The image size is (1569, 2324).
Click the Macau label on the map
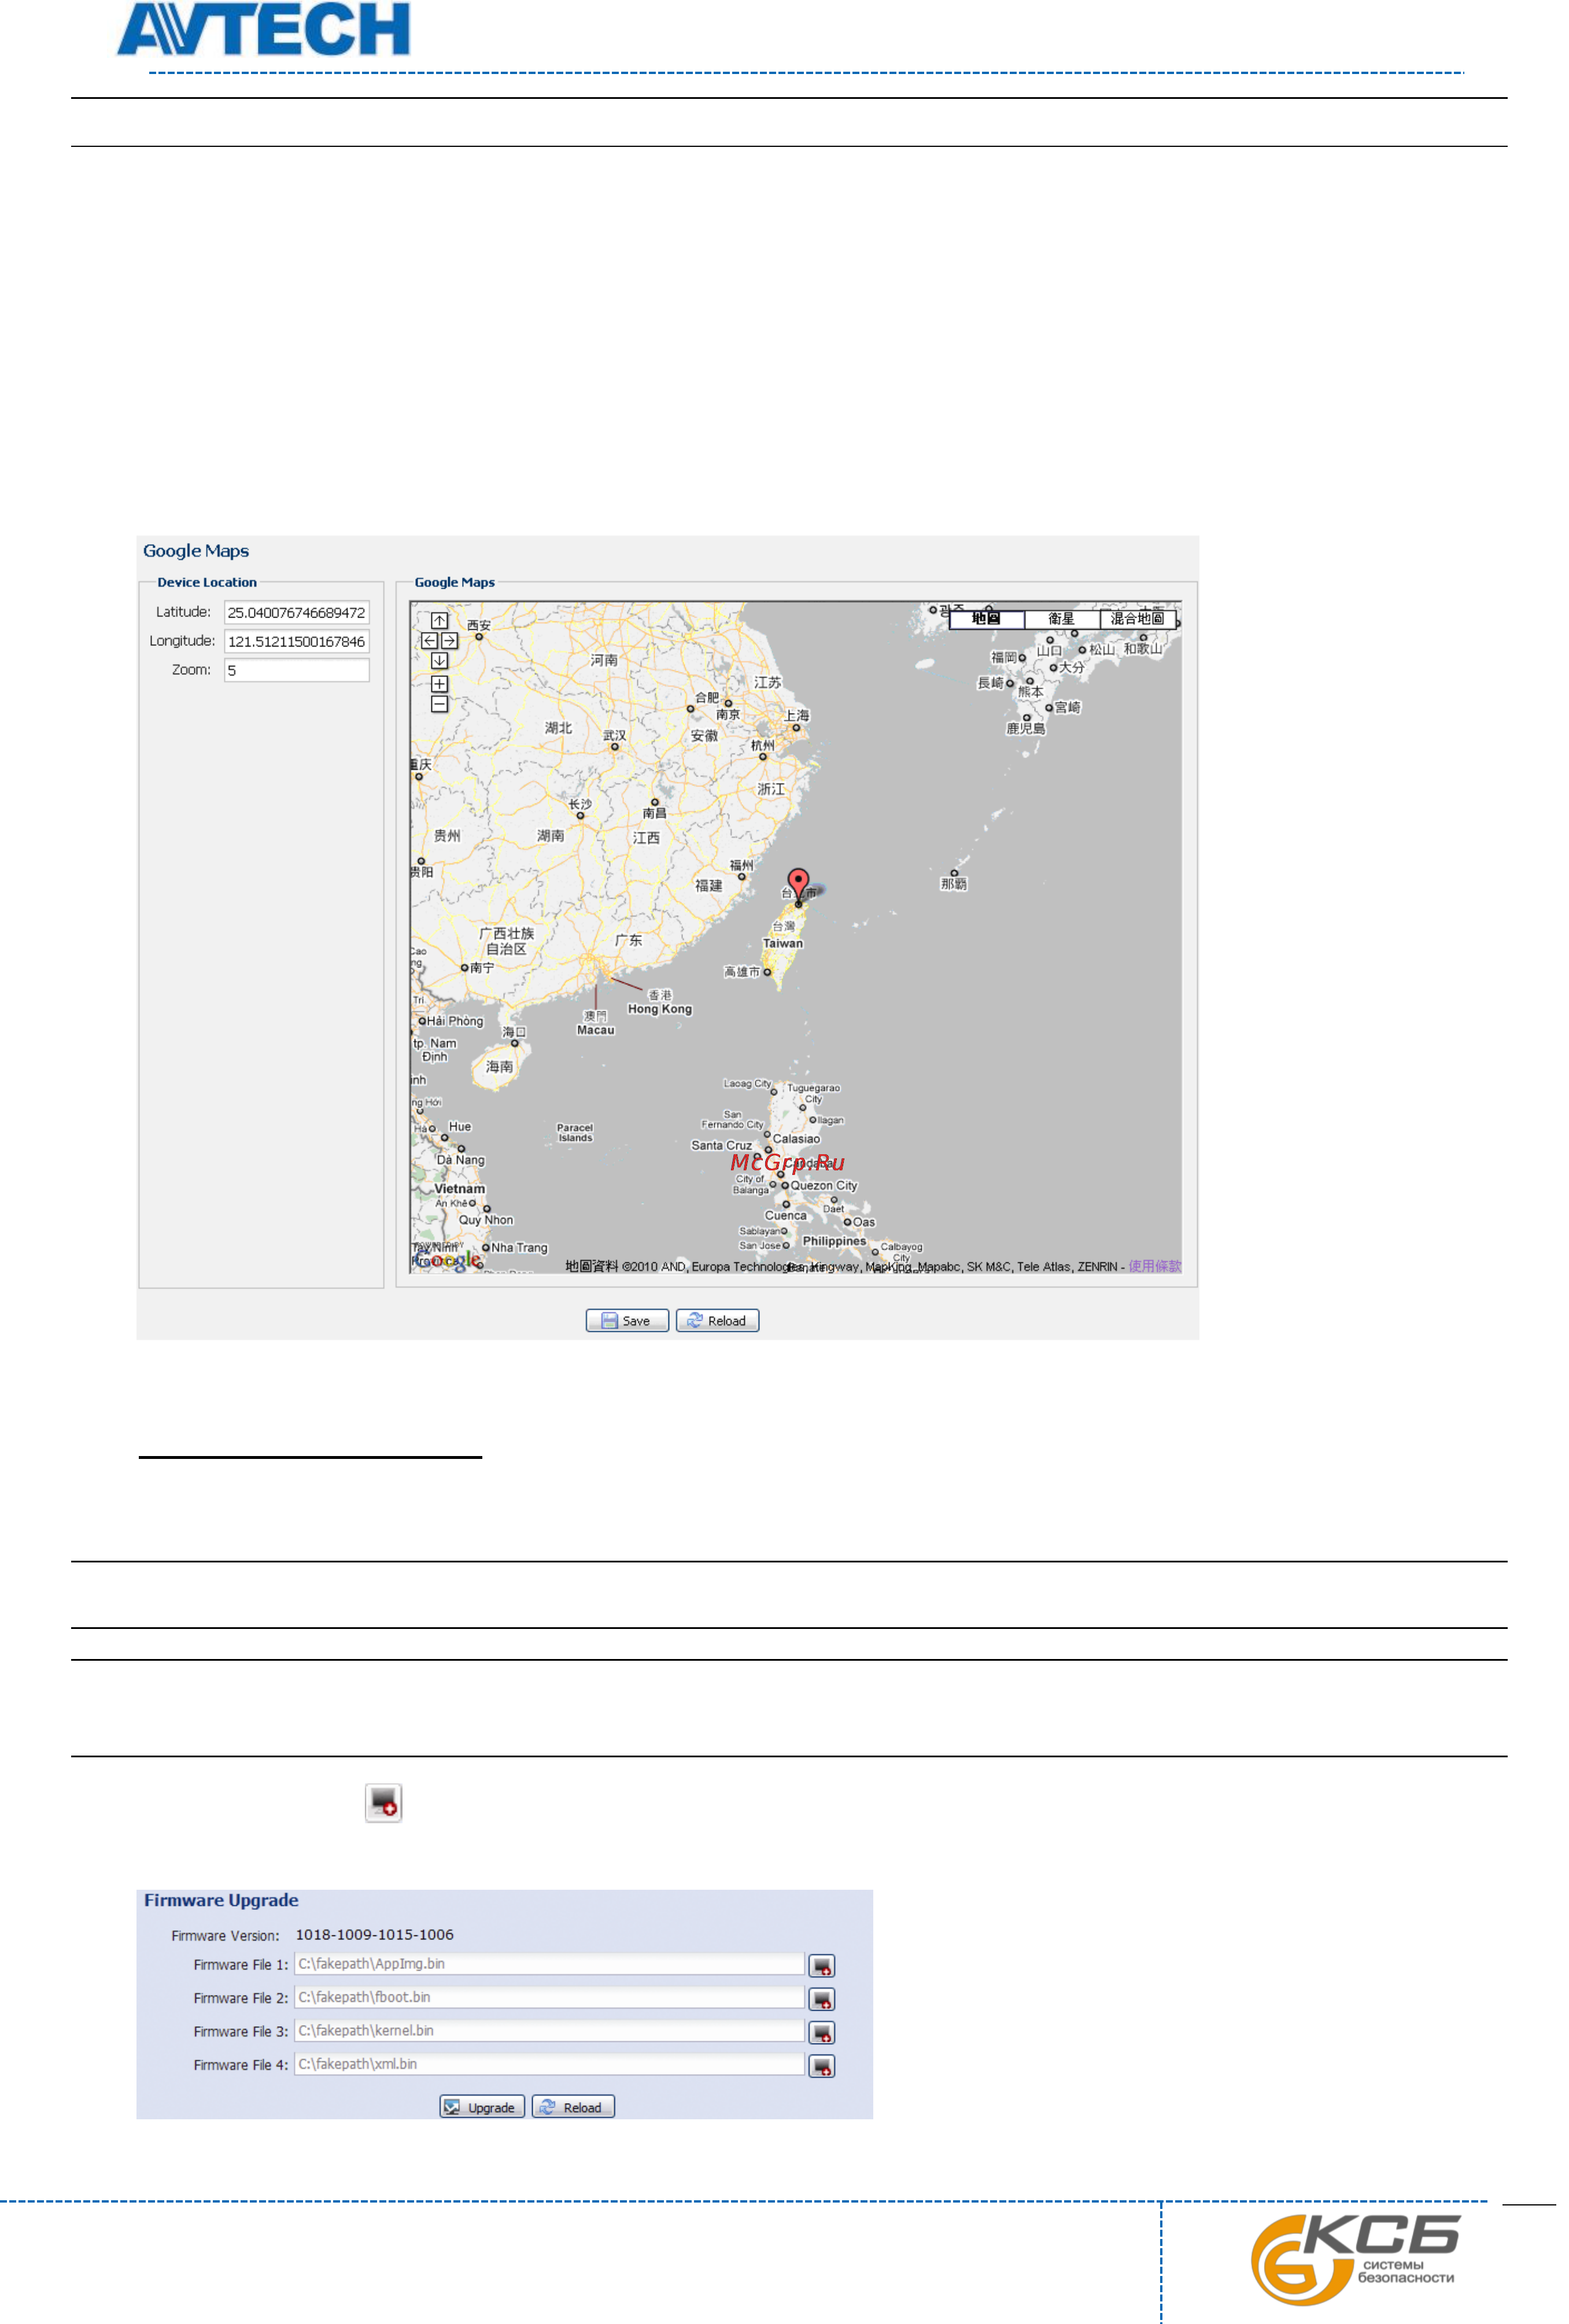(595, 1030)
